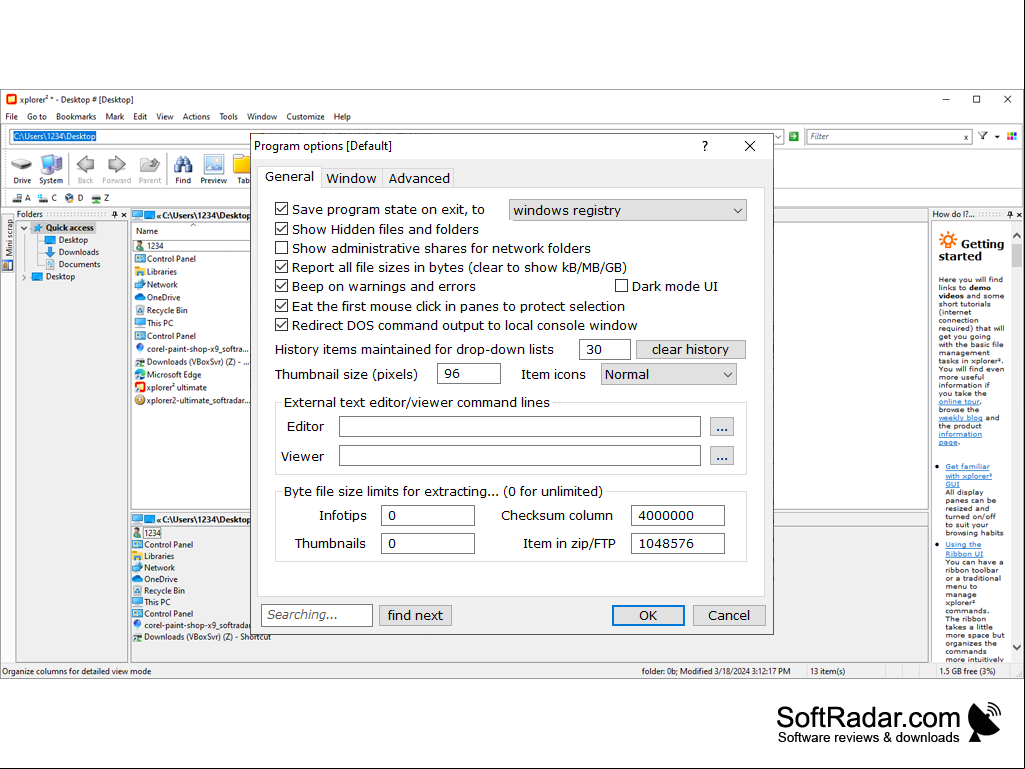The width and height of the screenshot is (1025, 769).
Task: Disable Beep on warnings and errors
Action: [x=282, y=286]
